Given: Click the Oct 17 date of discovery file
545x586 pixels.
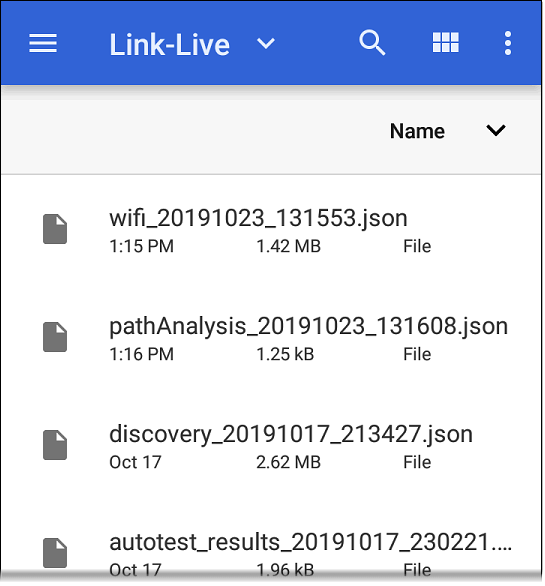Looking at the screenshot, I should pyautogui.click(x=135, y=462).
